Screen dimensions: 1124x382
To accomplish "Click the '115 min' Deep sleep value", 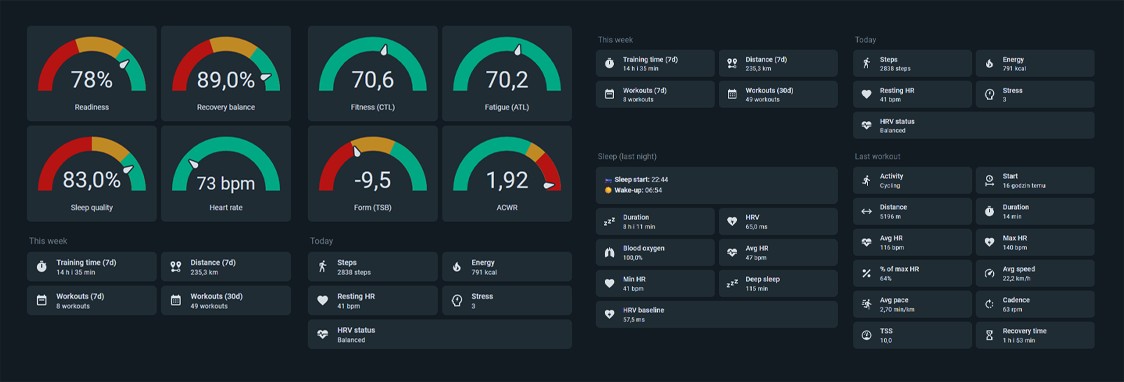I will tap(757, 288).
